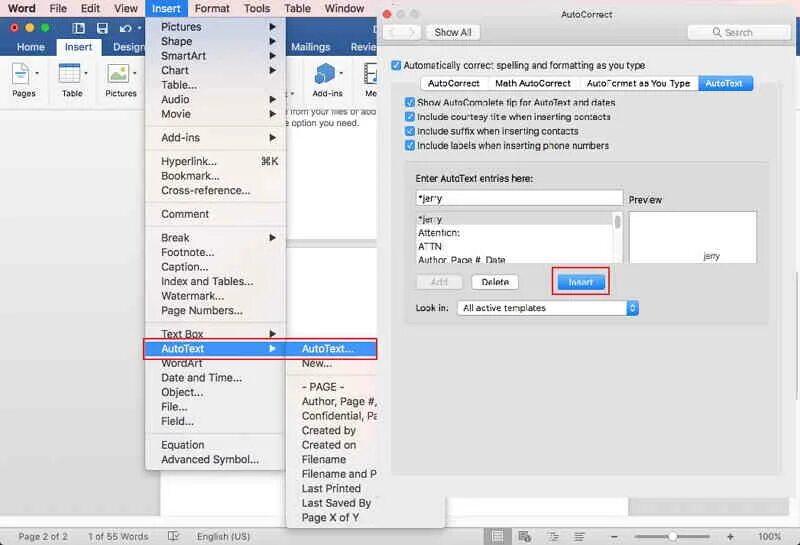This screenshot has height=545, width=800.
Task: Click the Pages icon in the ribbon
Action: coord(21,74)
